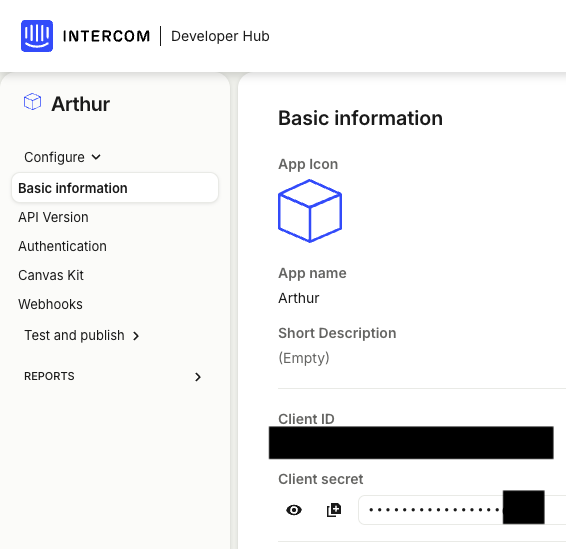Open the API Version page

pos(53,217)
